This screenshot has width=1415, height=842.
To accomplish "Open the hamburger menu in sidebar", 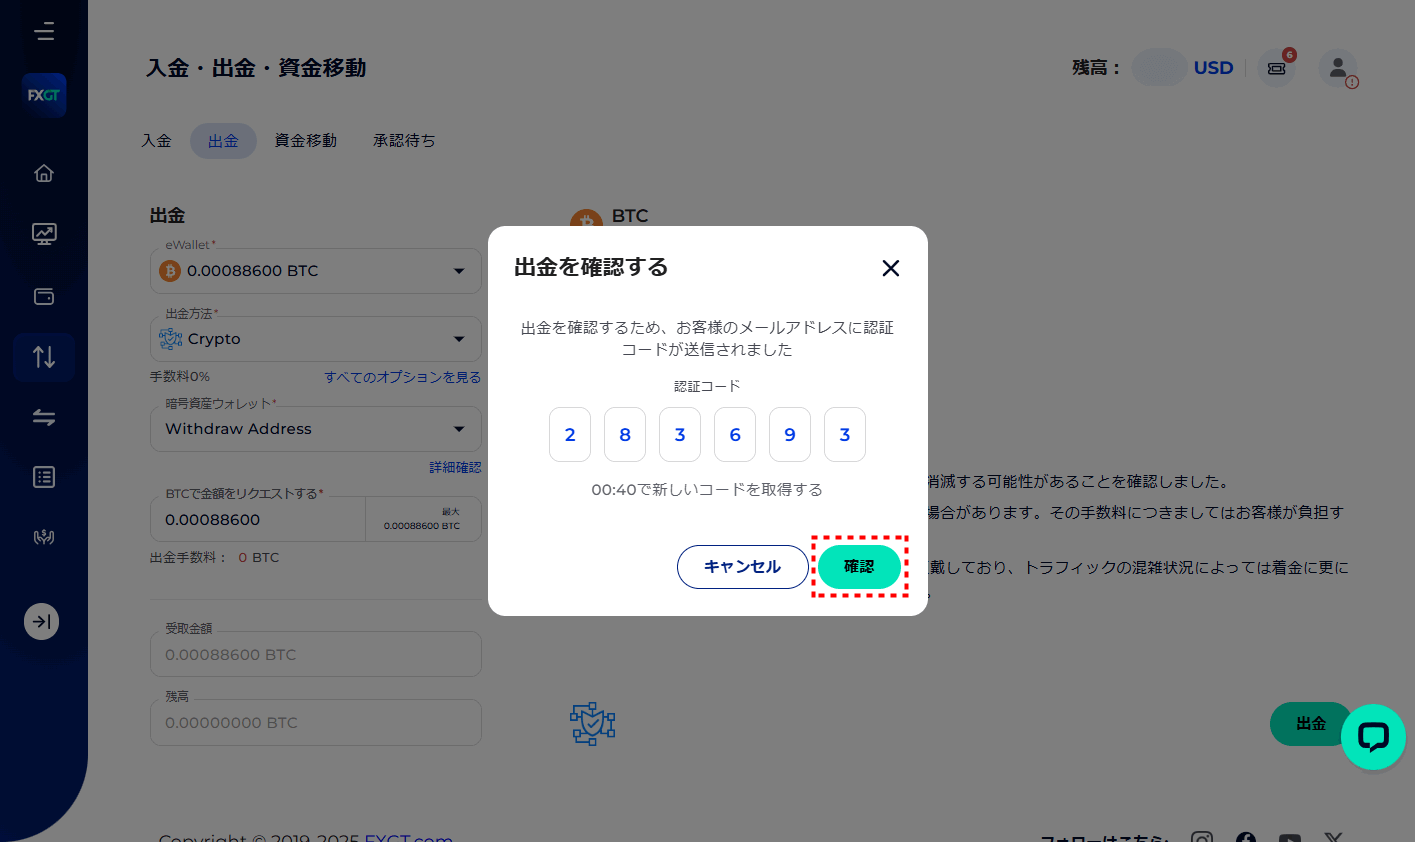I will pyautogui.click(x=44, y=32).
